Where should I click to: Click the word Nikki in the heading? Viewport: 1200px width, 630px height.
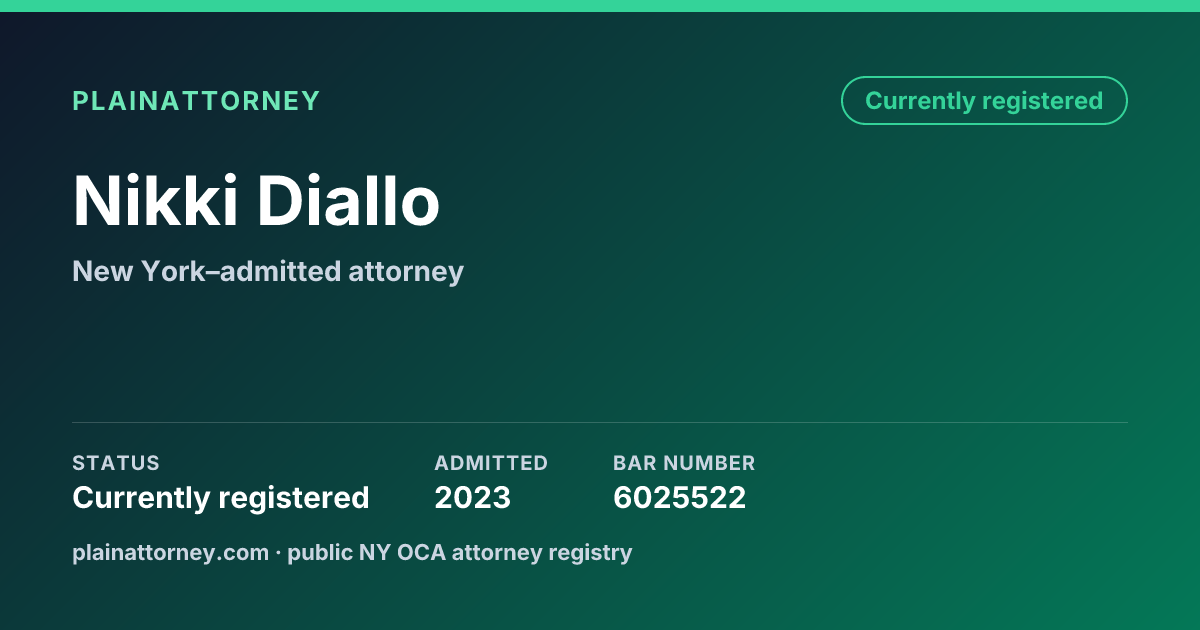tap(155, 201)
